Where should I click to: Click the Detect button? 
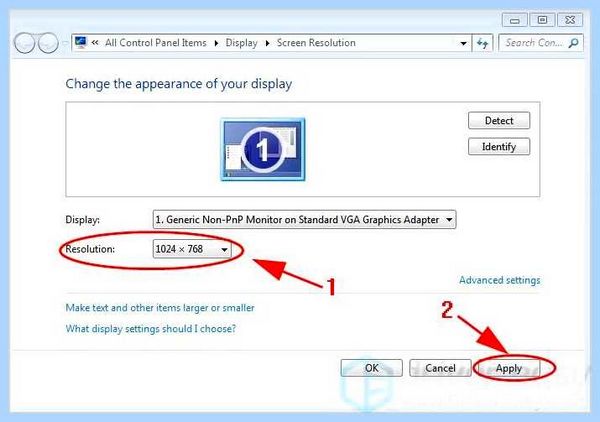point(499,121)
